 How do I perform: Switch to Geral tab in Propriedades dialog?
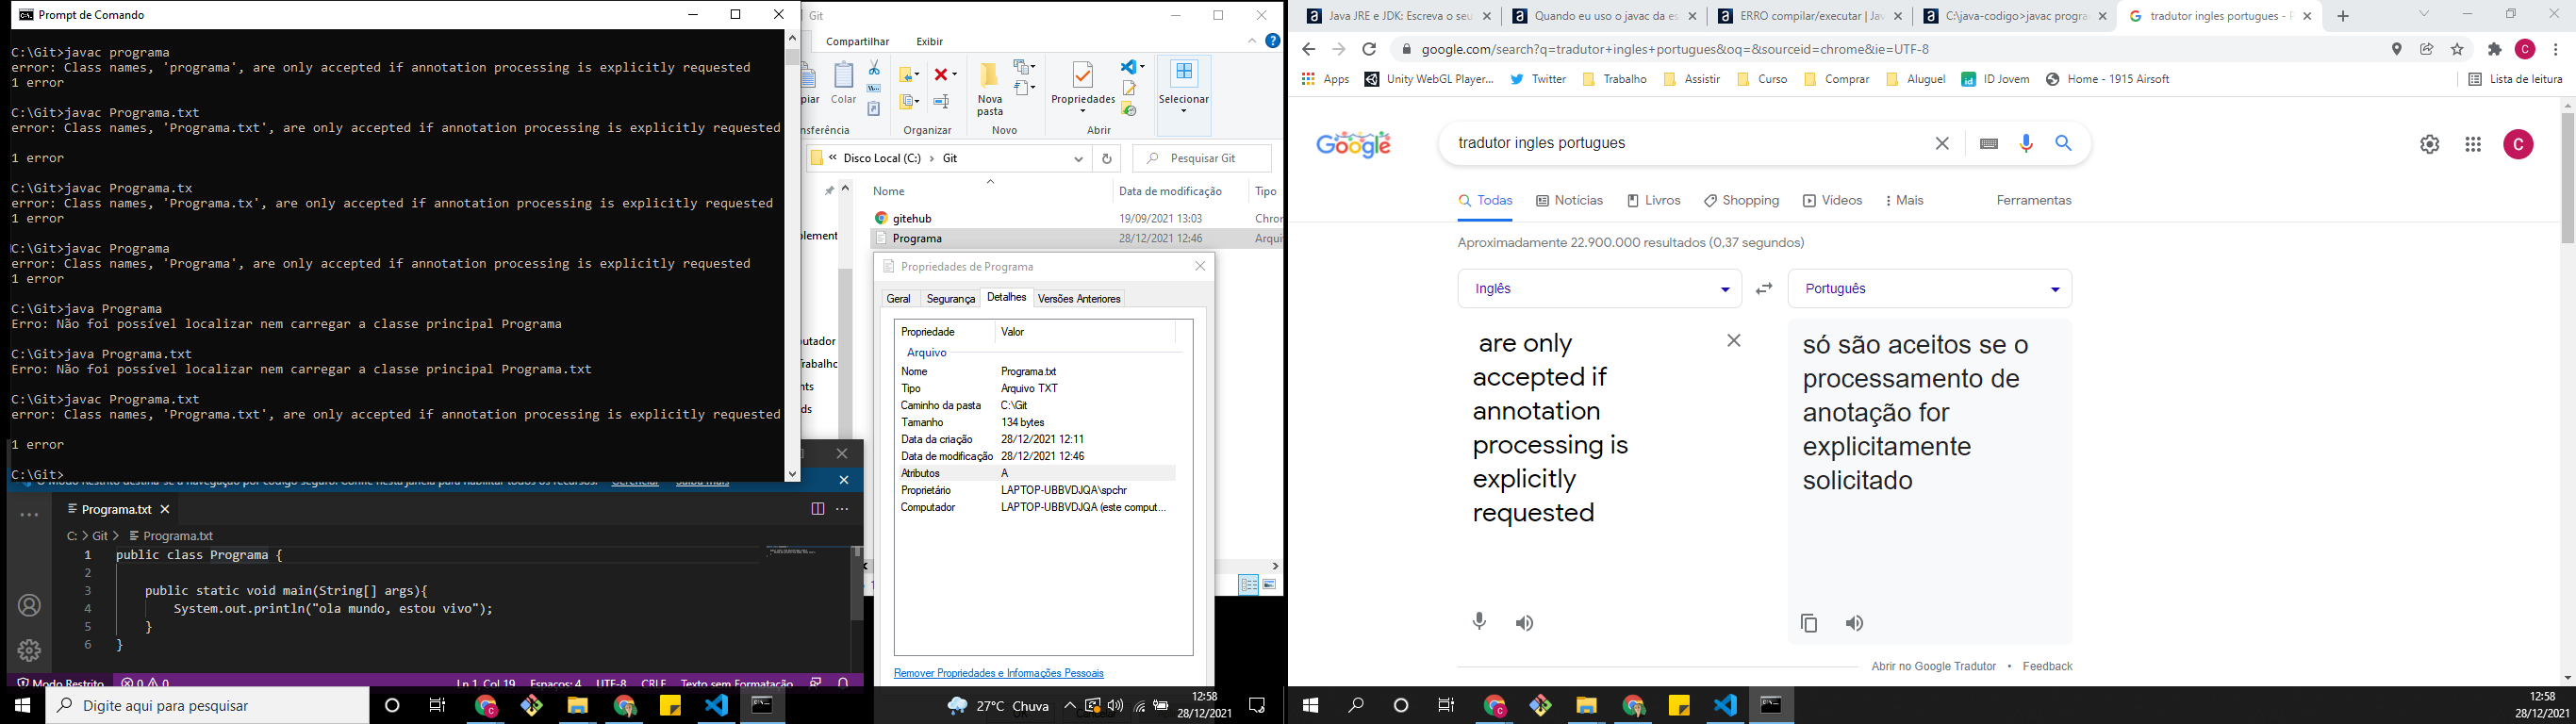click(x=898, y=298)
